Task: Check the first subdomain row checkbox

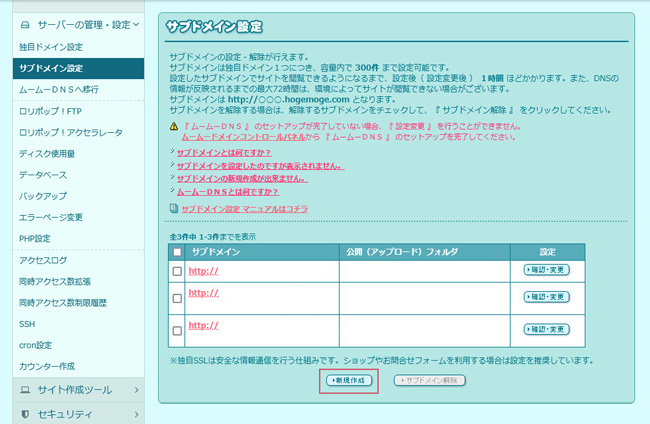Action: (177, 271)
